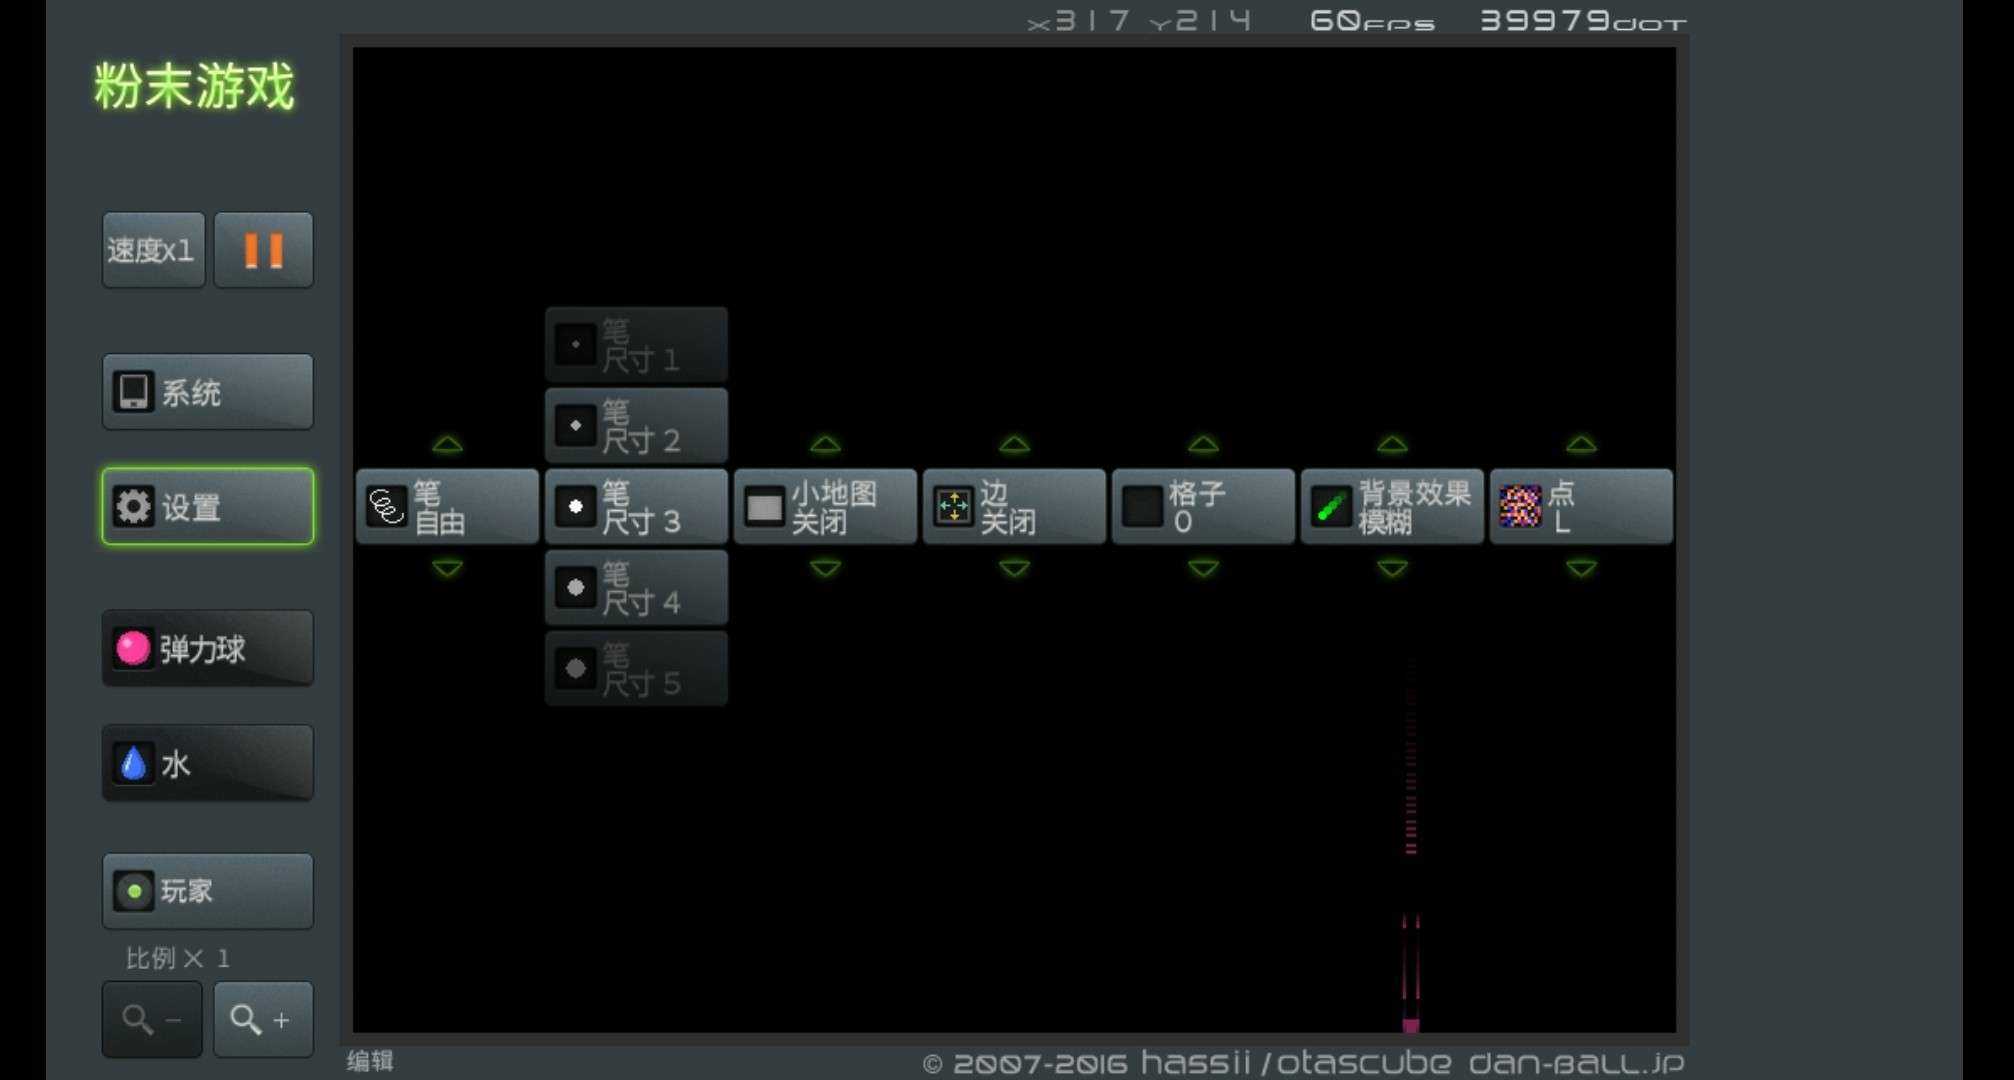The height and width of the screenshot is (1080, 2014).
Task: Open the 系统 system menu
Action: tap(207, 392)
